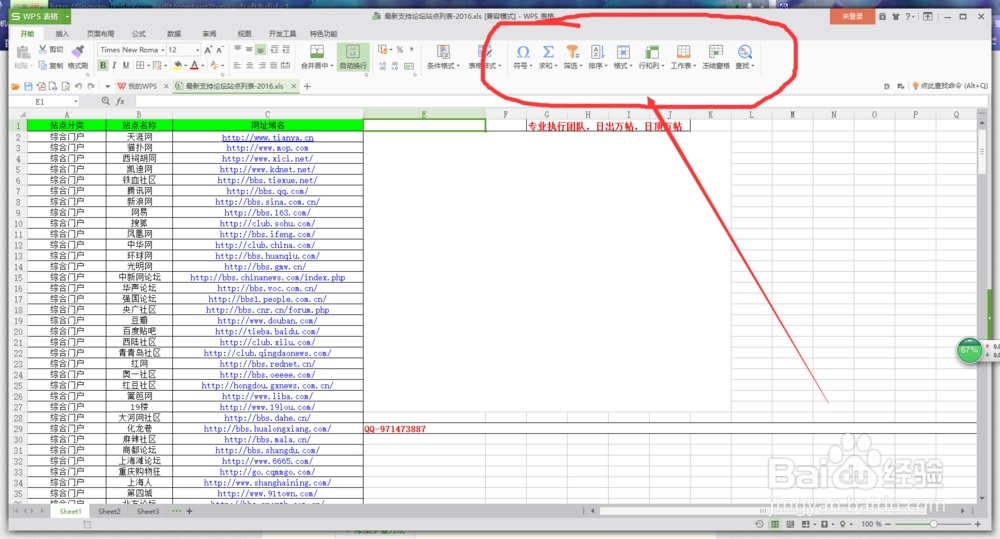Image resolution: width=1000 pixels, height=539 pixels.
Task: Switch to the 我的WPS document tab
Action: pos(142,86)
